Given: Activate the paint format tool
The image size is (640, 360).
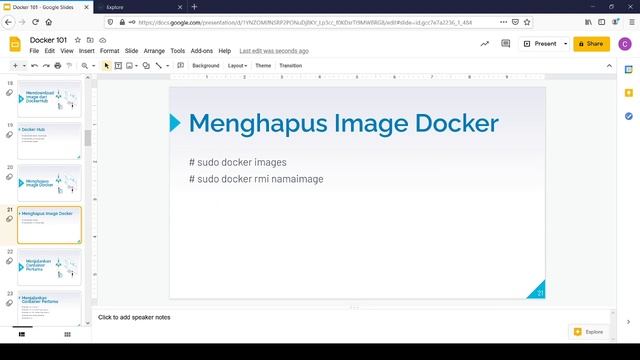Looking at the screenshot, I should click(69, 66).
